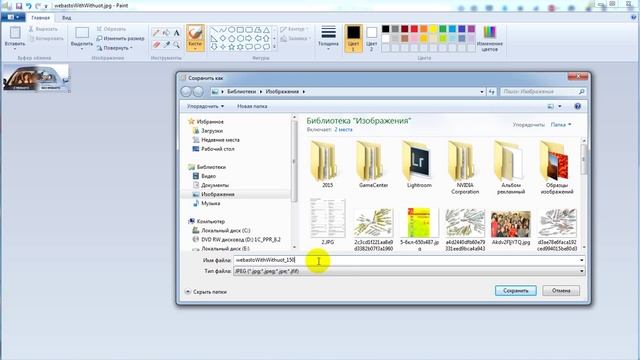Select the 2.JPG thumbnail
The image size is (640, 360).
(327, 222)
